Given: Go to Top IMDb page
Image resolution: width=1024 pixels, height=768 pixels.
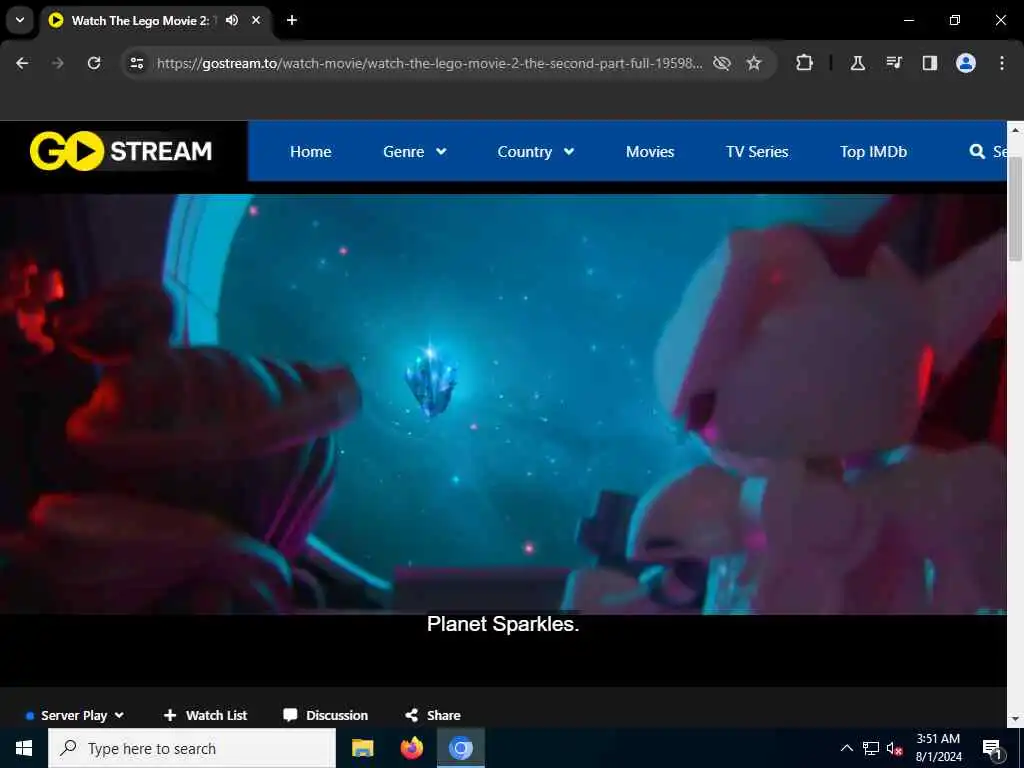Looking at the screenshot, I should coord(873,152).
